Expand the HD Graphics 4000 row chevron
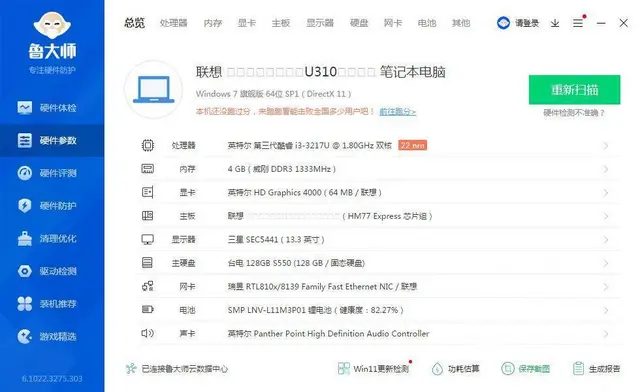 [606, 192]
